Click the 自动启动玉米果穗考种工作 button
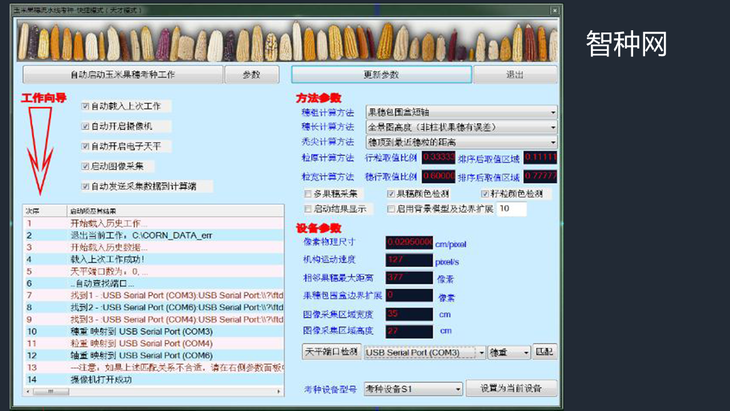This screenshot has height=411, width=730. 122,75
